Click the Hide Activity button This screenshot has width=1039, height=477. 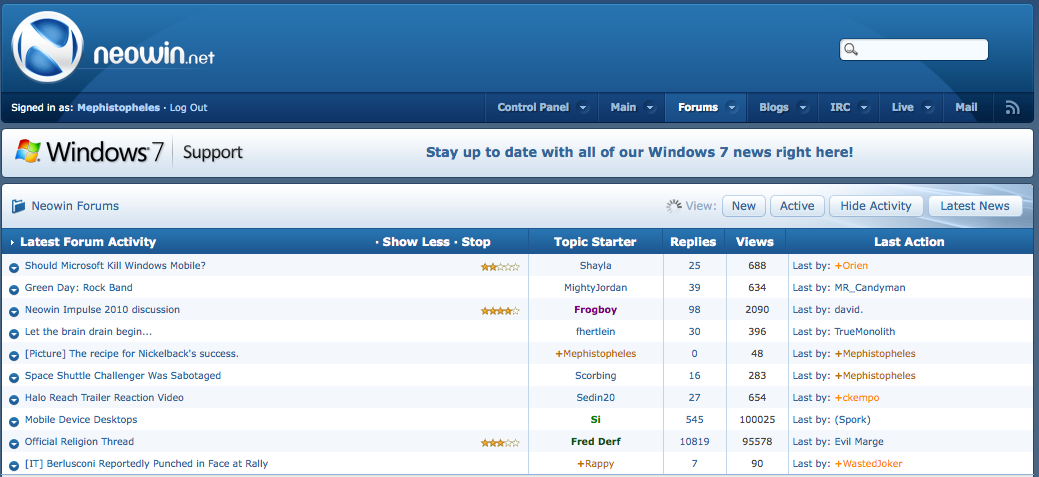(876, 206)
